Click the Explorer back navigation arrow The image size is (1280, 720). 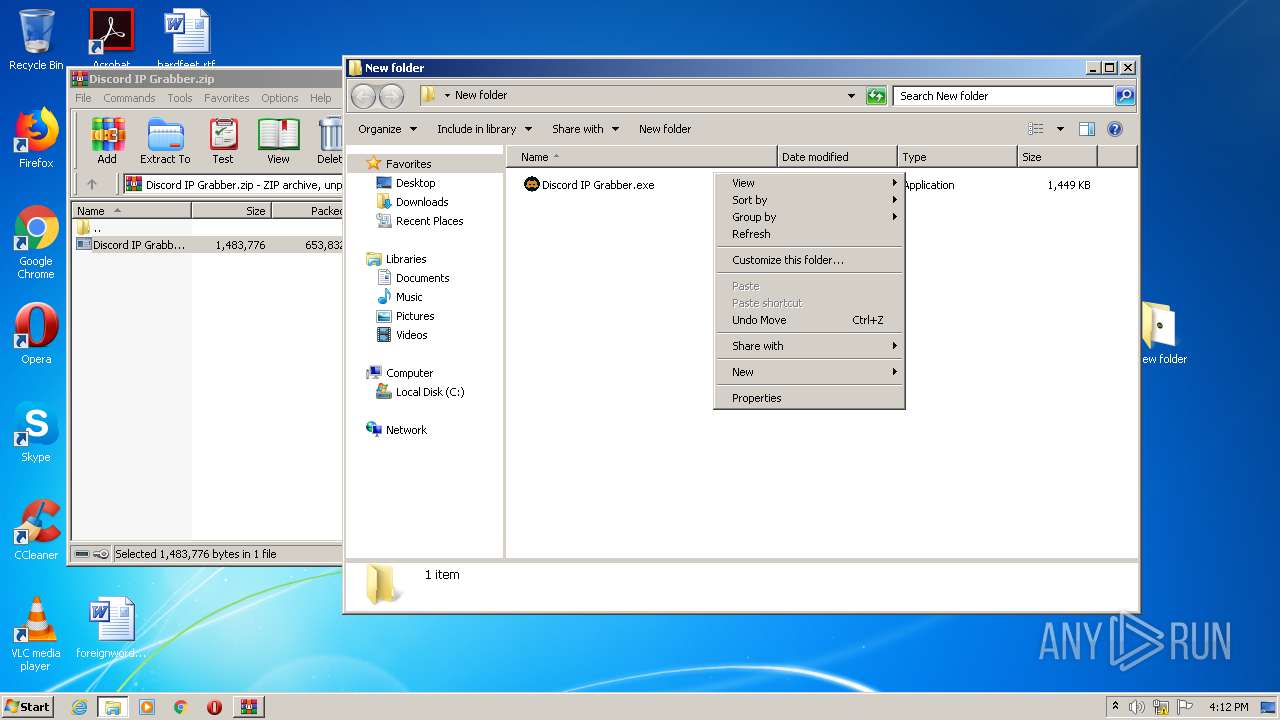point(364,96)
